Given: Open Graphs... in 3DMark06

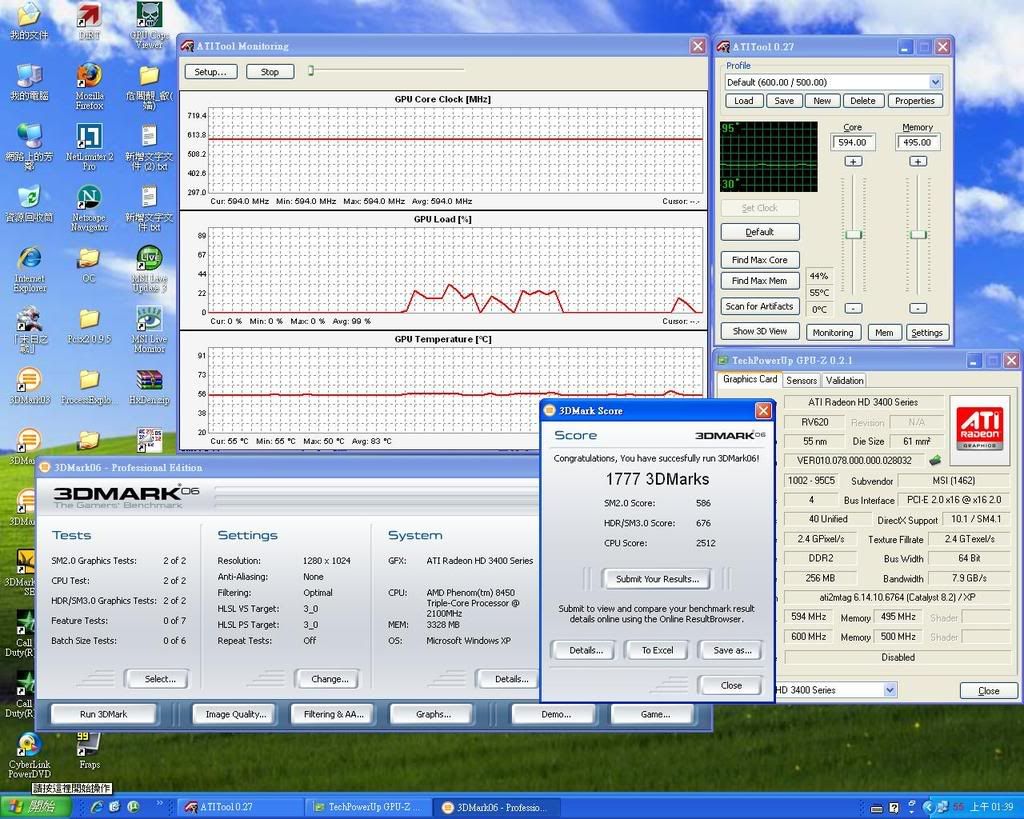Looking at the screenshot, I should tap(433, 714).
